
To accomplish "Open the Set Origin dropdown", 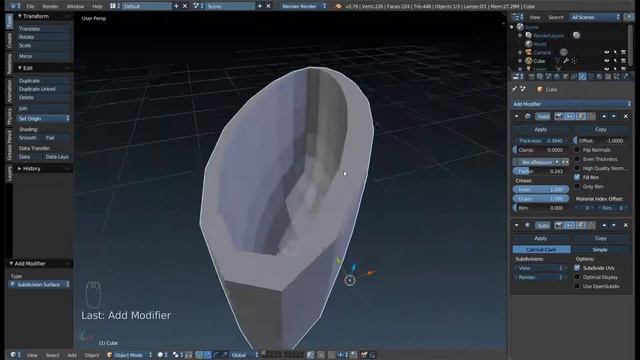I will pyautogui.click(x=43, y=118).
